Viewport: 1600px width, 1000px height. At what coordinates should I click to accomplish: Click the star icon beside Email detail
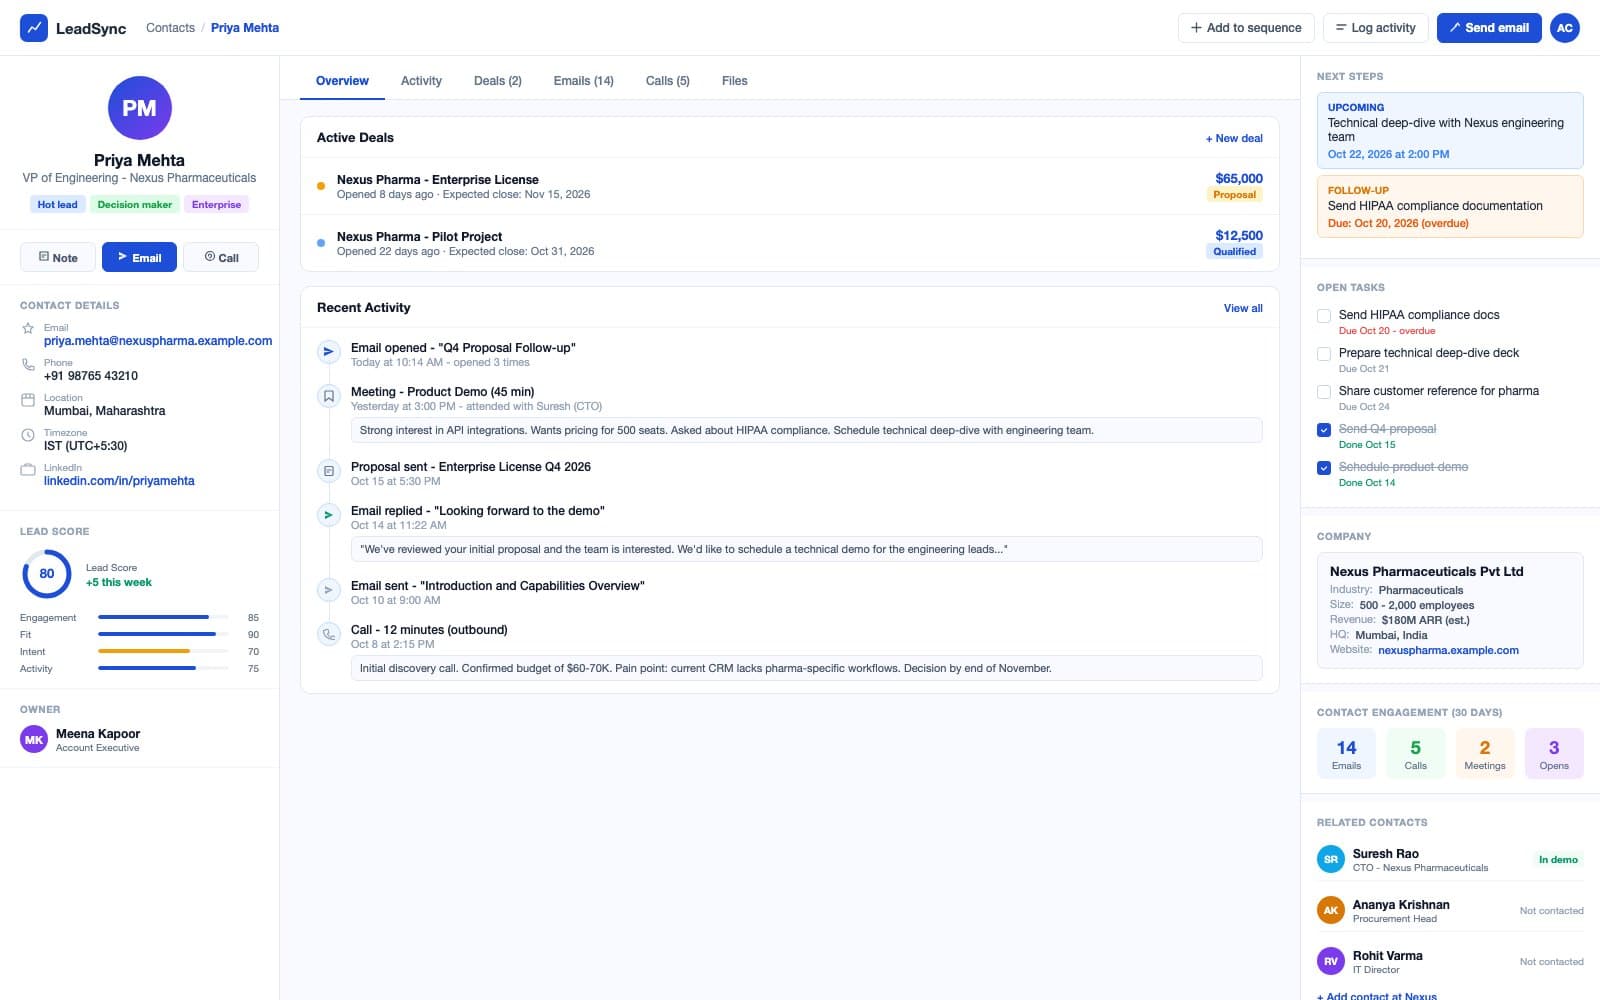tap(28, 328)
